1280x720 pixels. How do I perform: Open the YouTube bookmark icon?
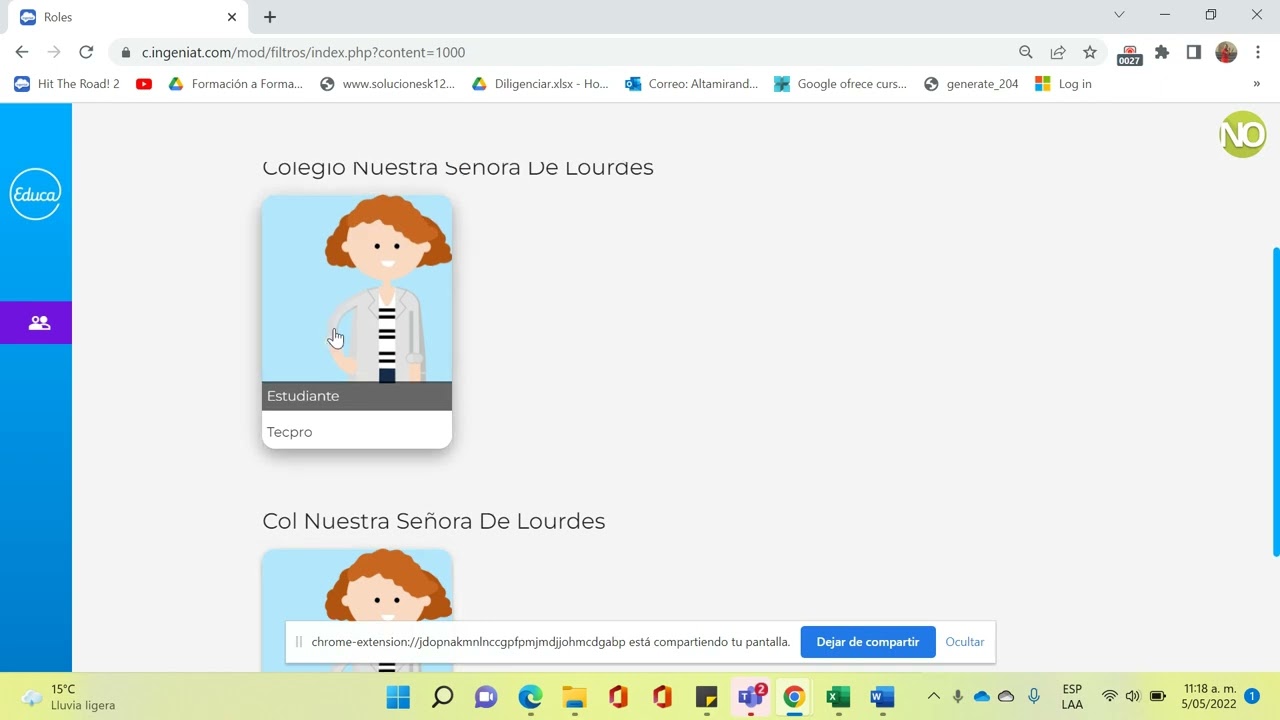pyautogui.click(x=144, y=84)
